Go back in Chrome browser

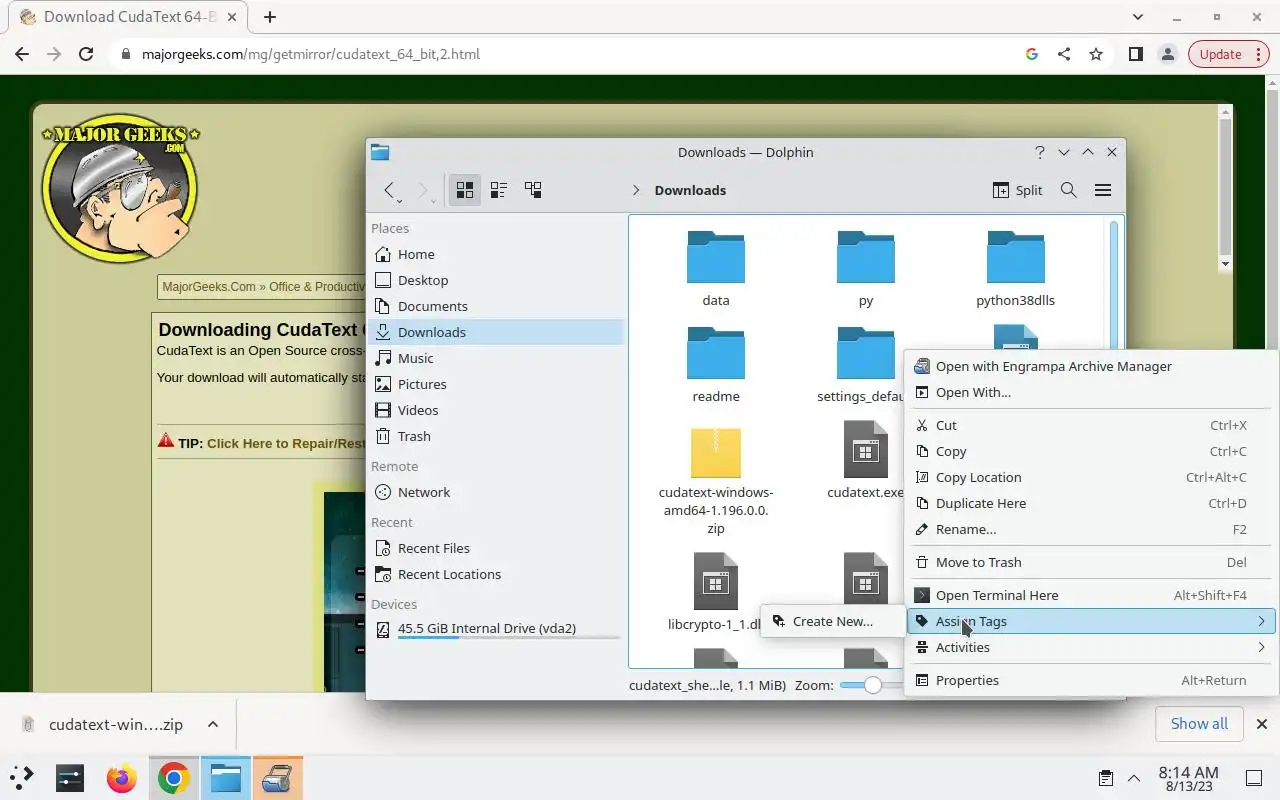(22, 54)
